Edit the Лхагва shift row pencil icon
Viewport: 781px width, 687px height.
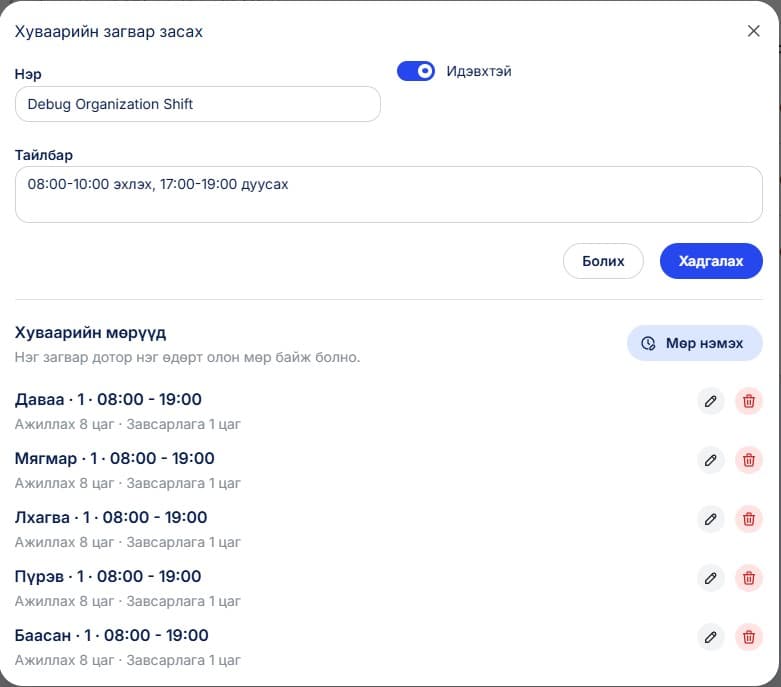(710, 519)
